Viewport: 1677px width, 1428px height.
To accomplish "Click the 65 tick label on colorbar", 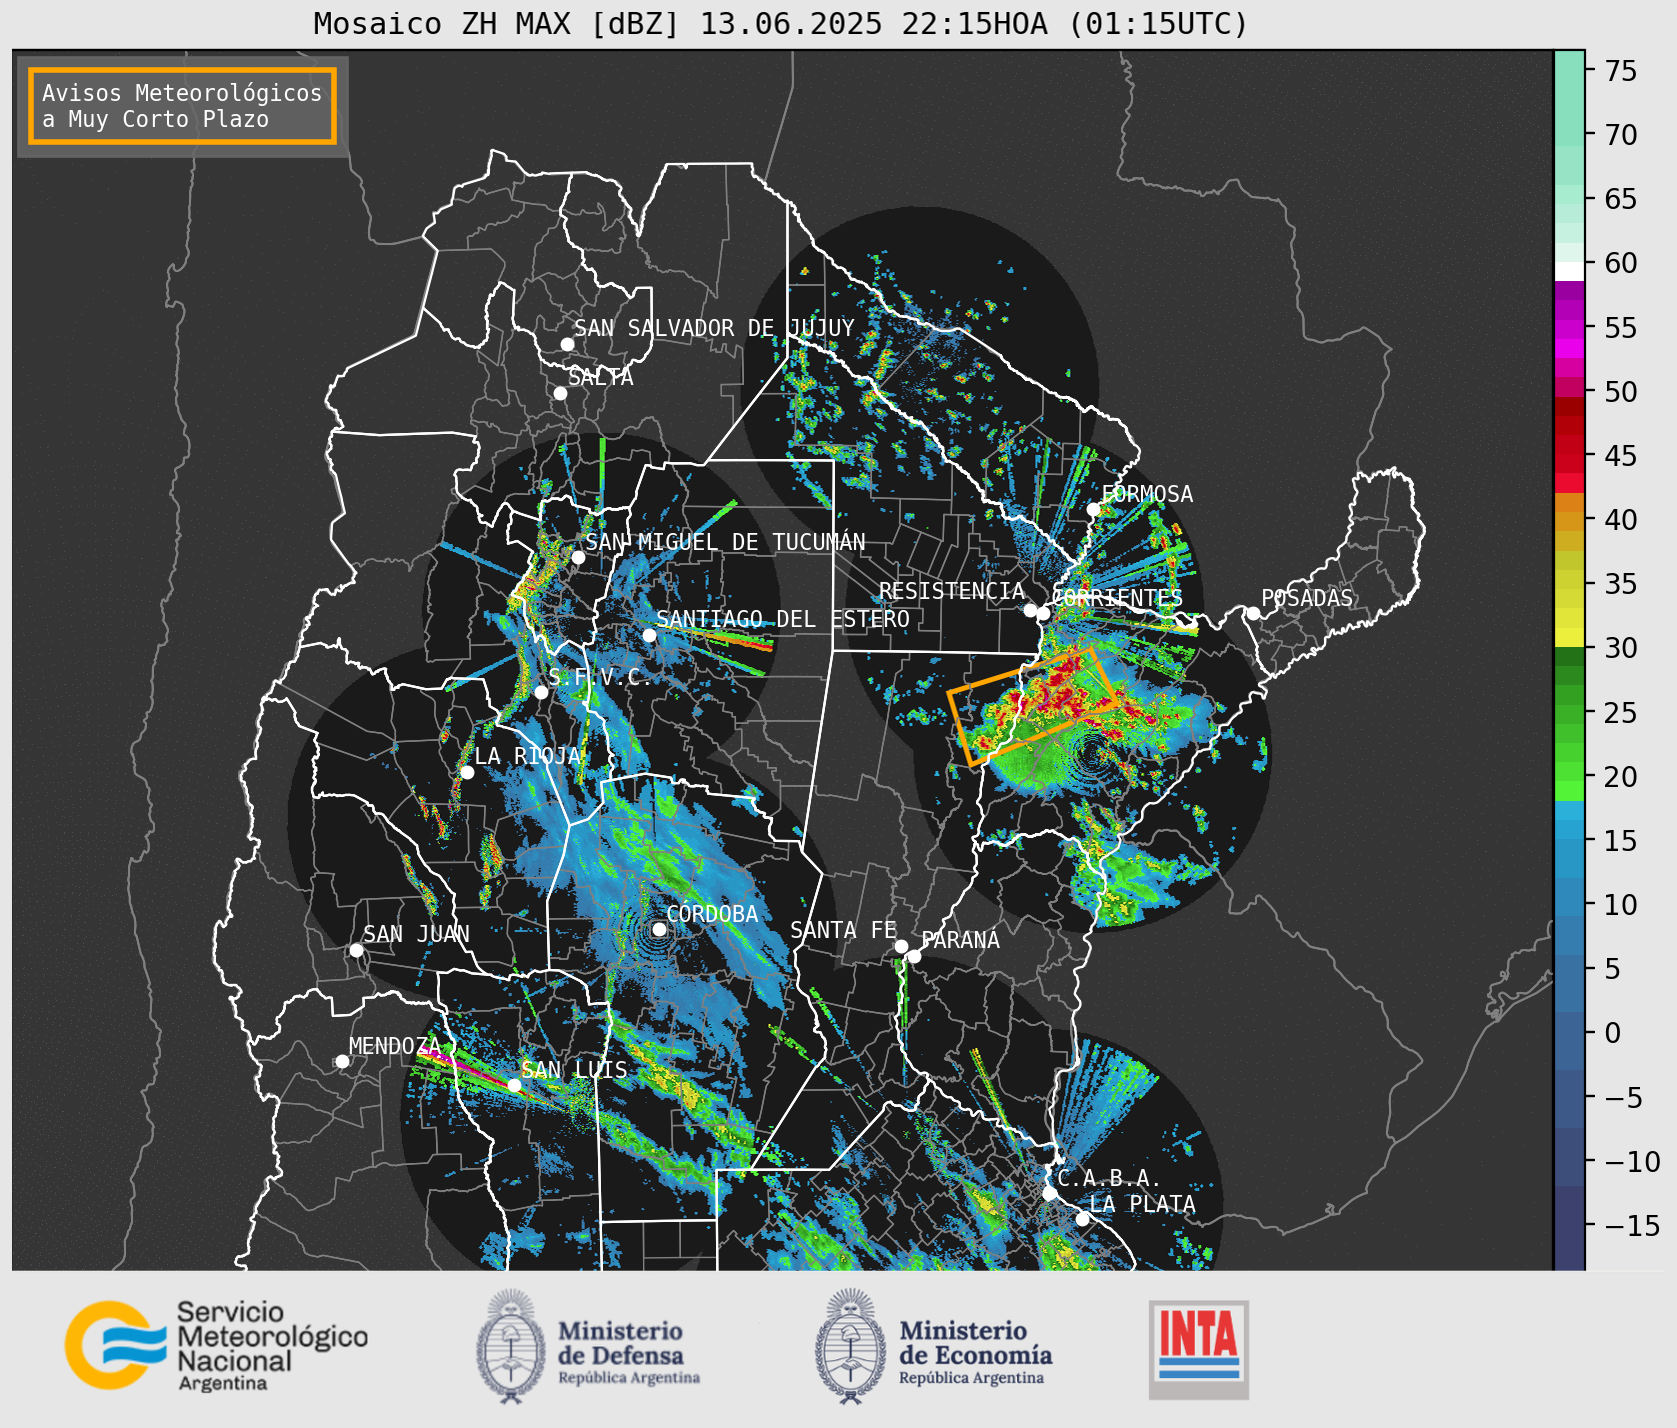I will point(1621,199).
